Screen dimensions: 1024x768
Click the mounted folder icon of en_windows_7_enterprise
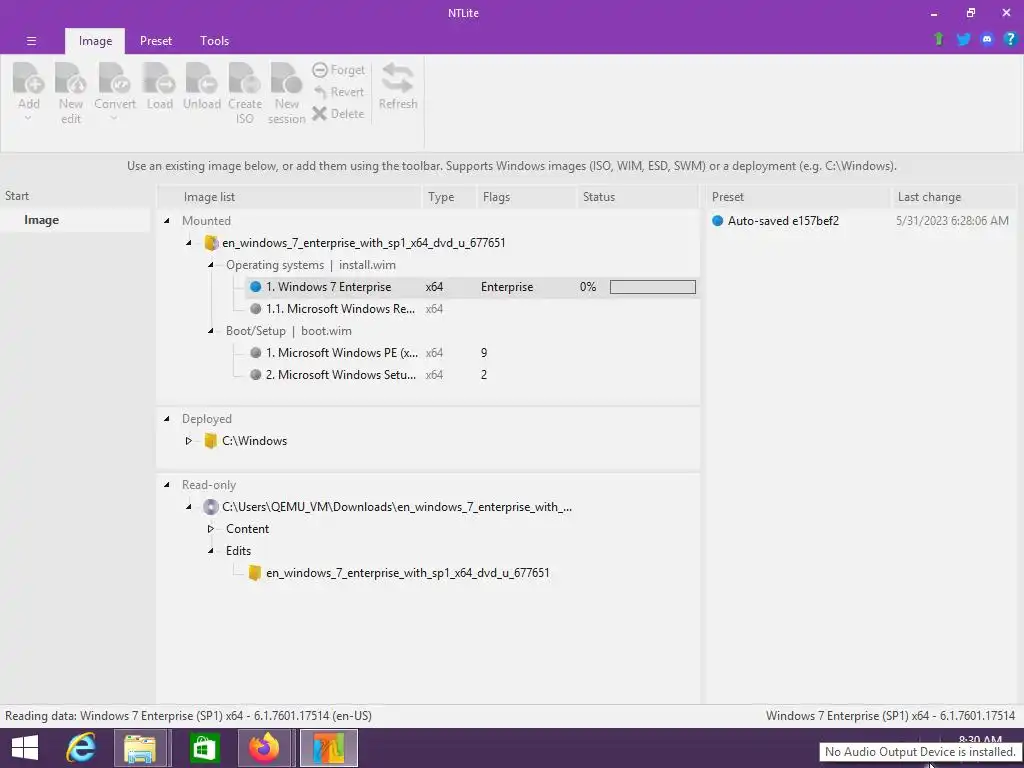coord(210,243)
